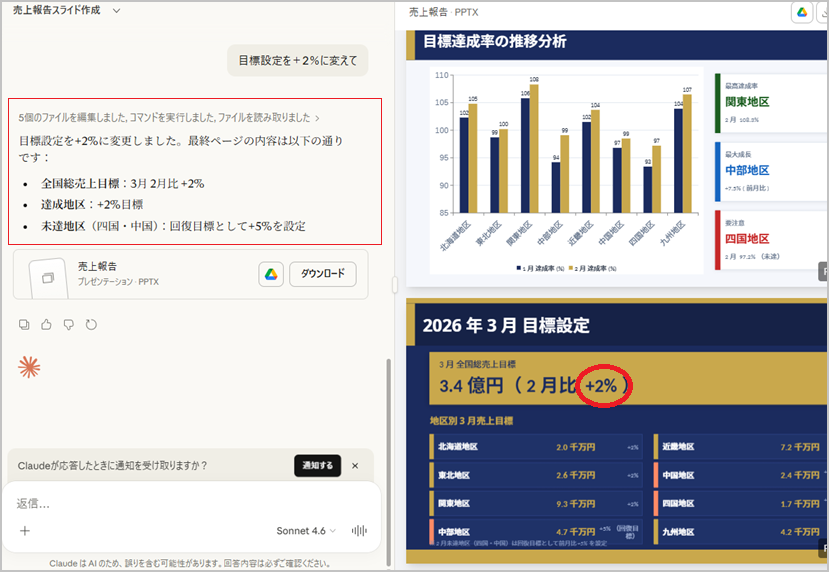Click the ダウンロード button
Screen dimensions: 829x572
click(322, 274)
